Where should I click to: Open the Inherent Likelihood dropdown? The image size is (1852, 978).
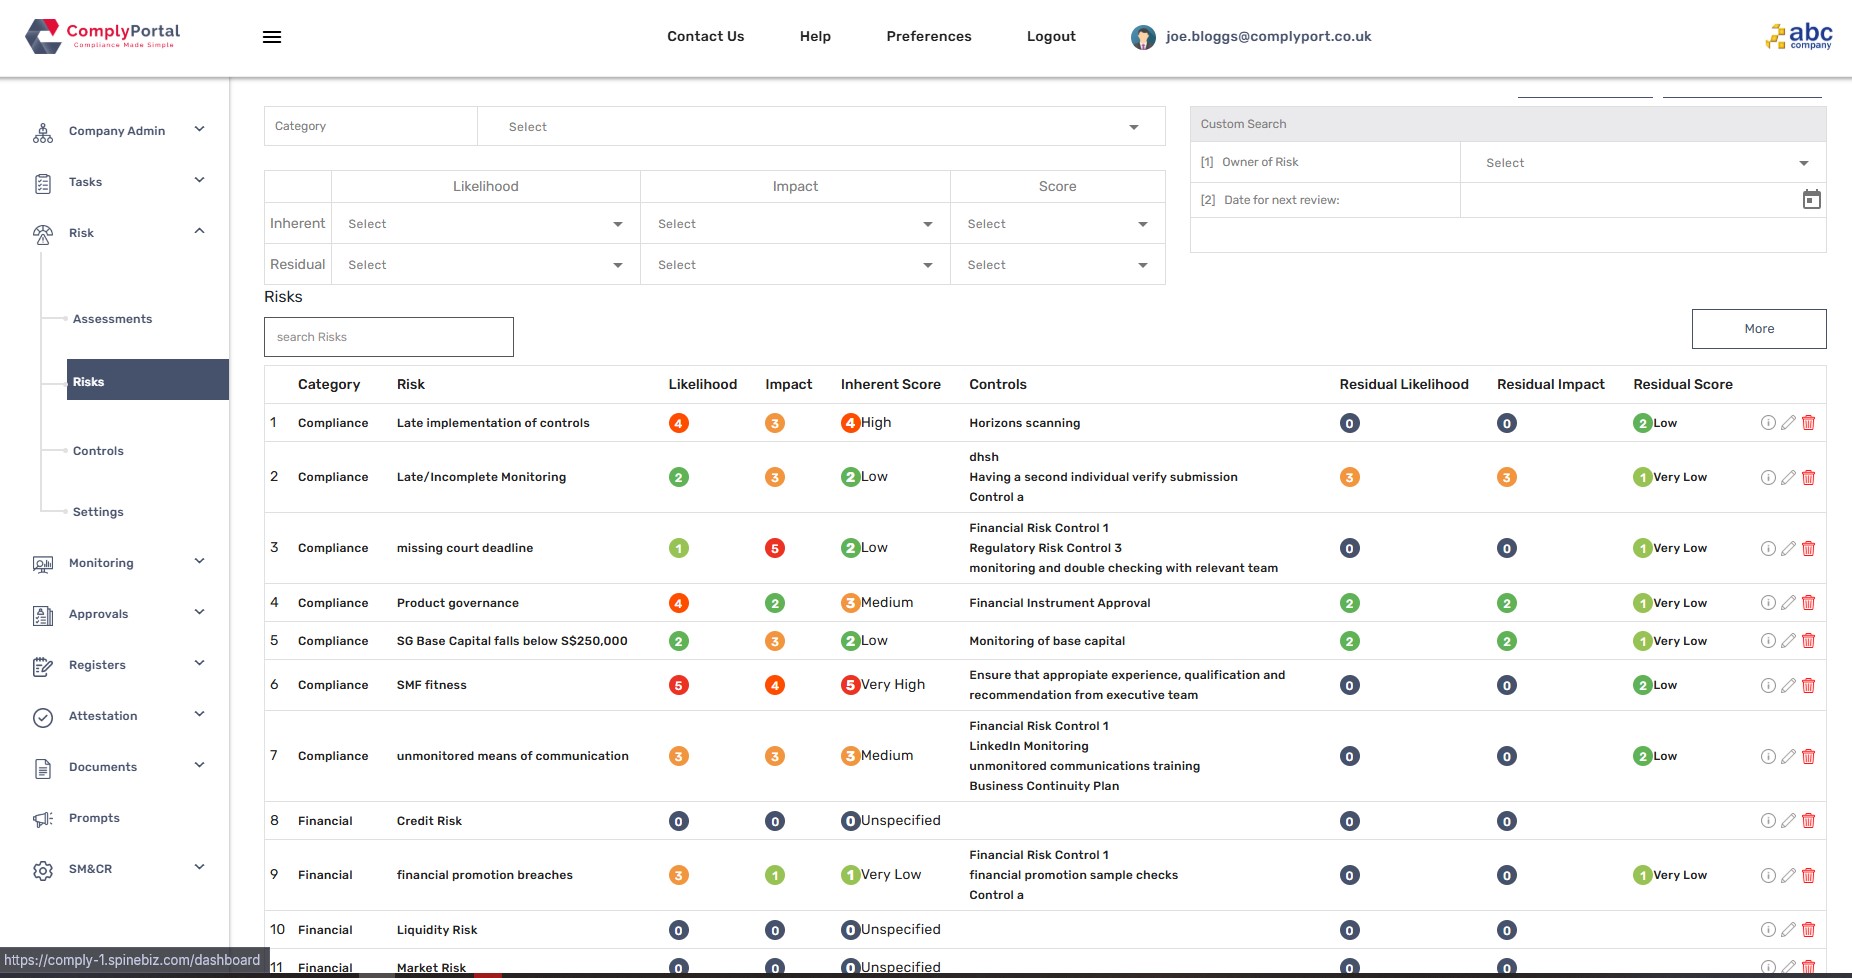point(485,225)
